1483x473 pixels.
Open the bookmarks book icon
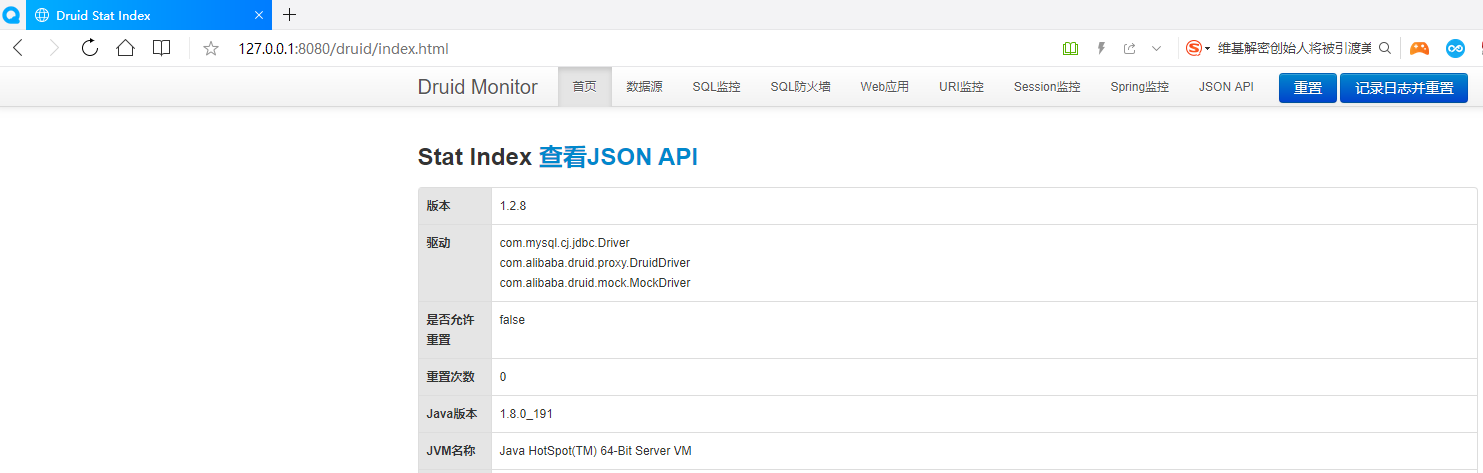coord(161,48)
